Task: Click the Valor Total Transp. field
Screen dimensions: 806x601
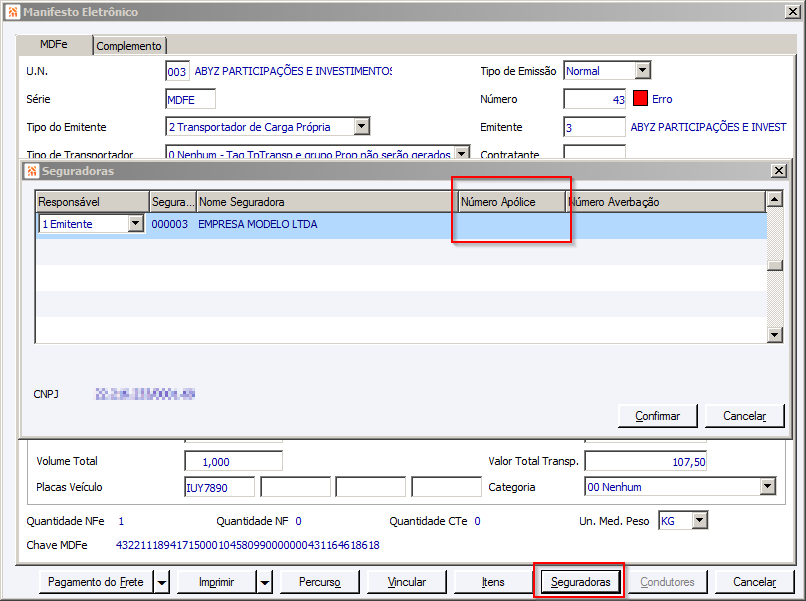Action: [x=646, y=461]
